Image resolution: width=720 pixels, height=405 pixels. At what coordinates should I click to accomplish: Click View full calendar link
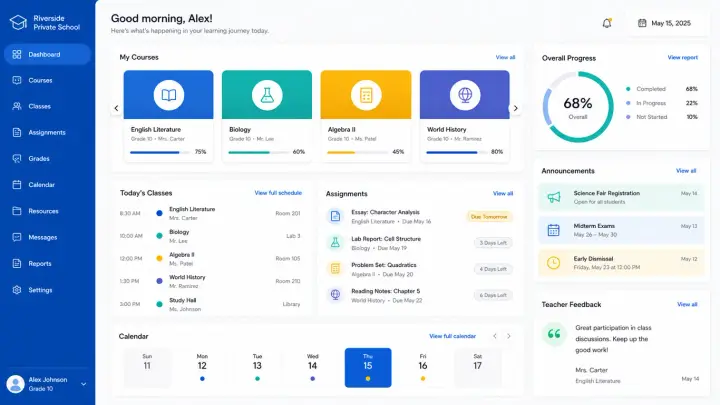[452, 336]
